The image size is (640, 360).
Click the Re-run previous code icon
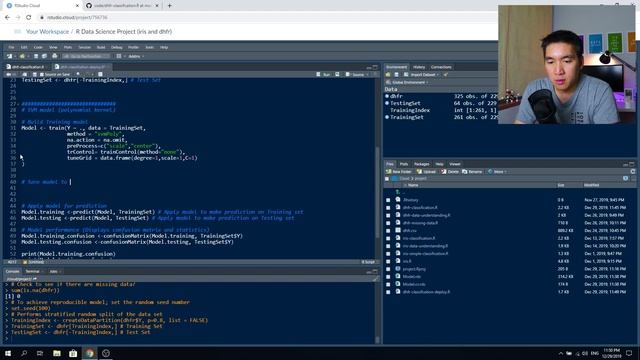point(337,75)
